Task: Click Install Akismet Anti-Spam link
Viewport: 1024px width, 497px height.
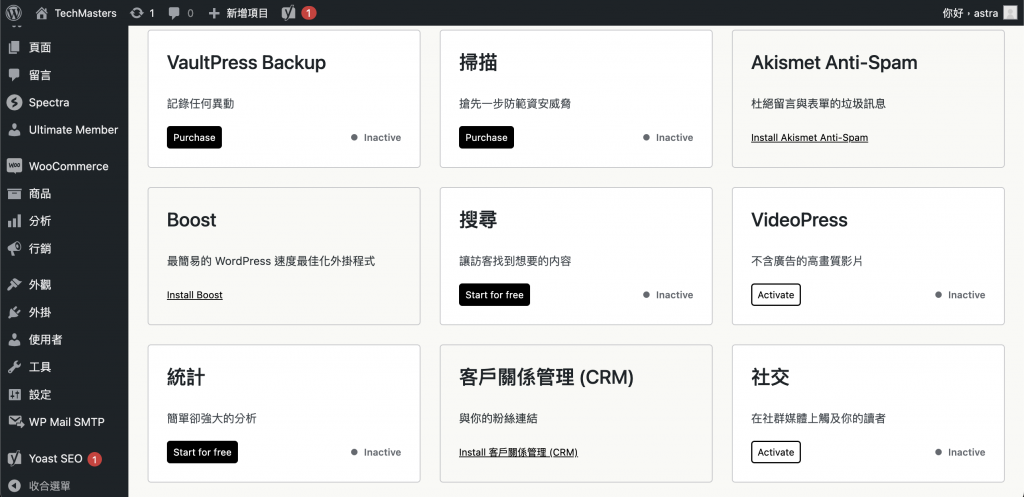Action: [x=809, y=137]
